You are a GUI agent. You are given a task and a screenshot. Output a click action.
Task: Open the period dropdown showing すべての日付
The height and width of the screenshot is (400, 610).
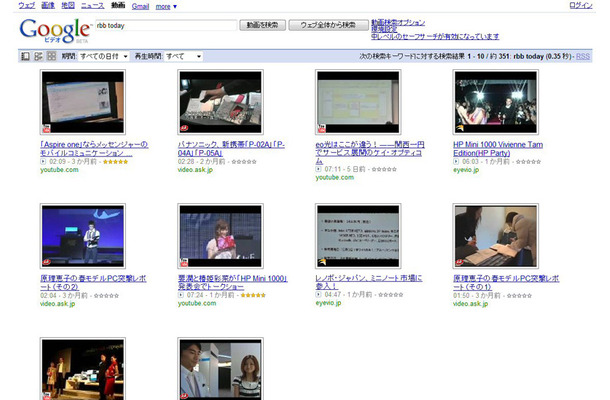coord(103,56)
